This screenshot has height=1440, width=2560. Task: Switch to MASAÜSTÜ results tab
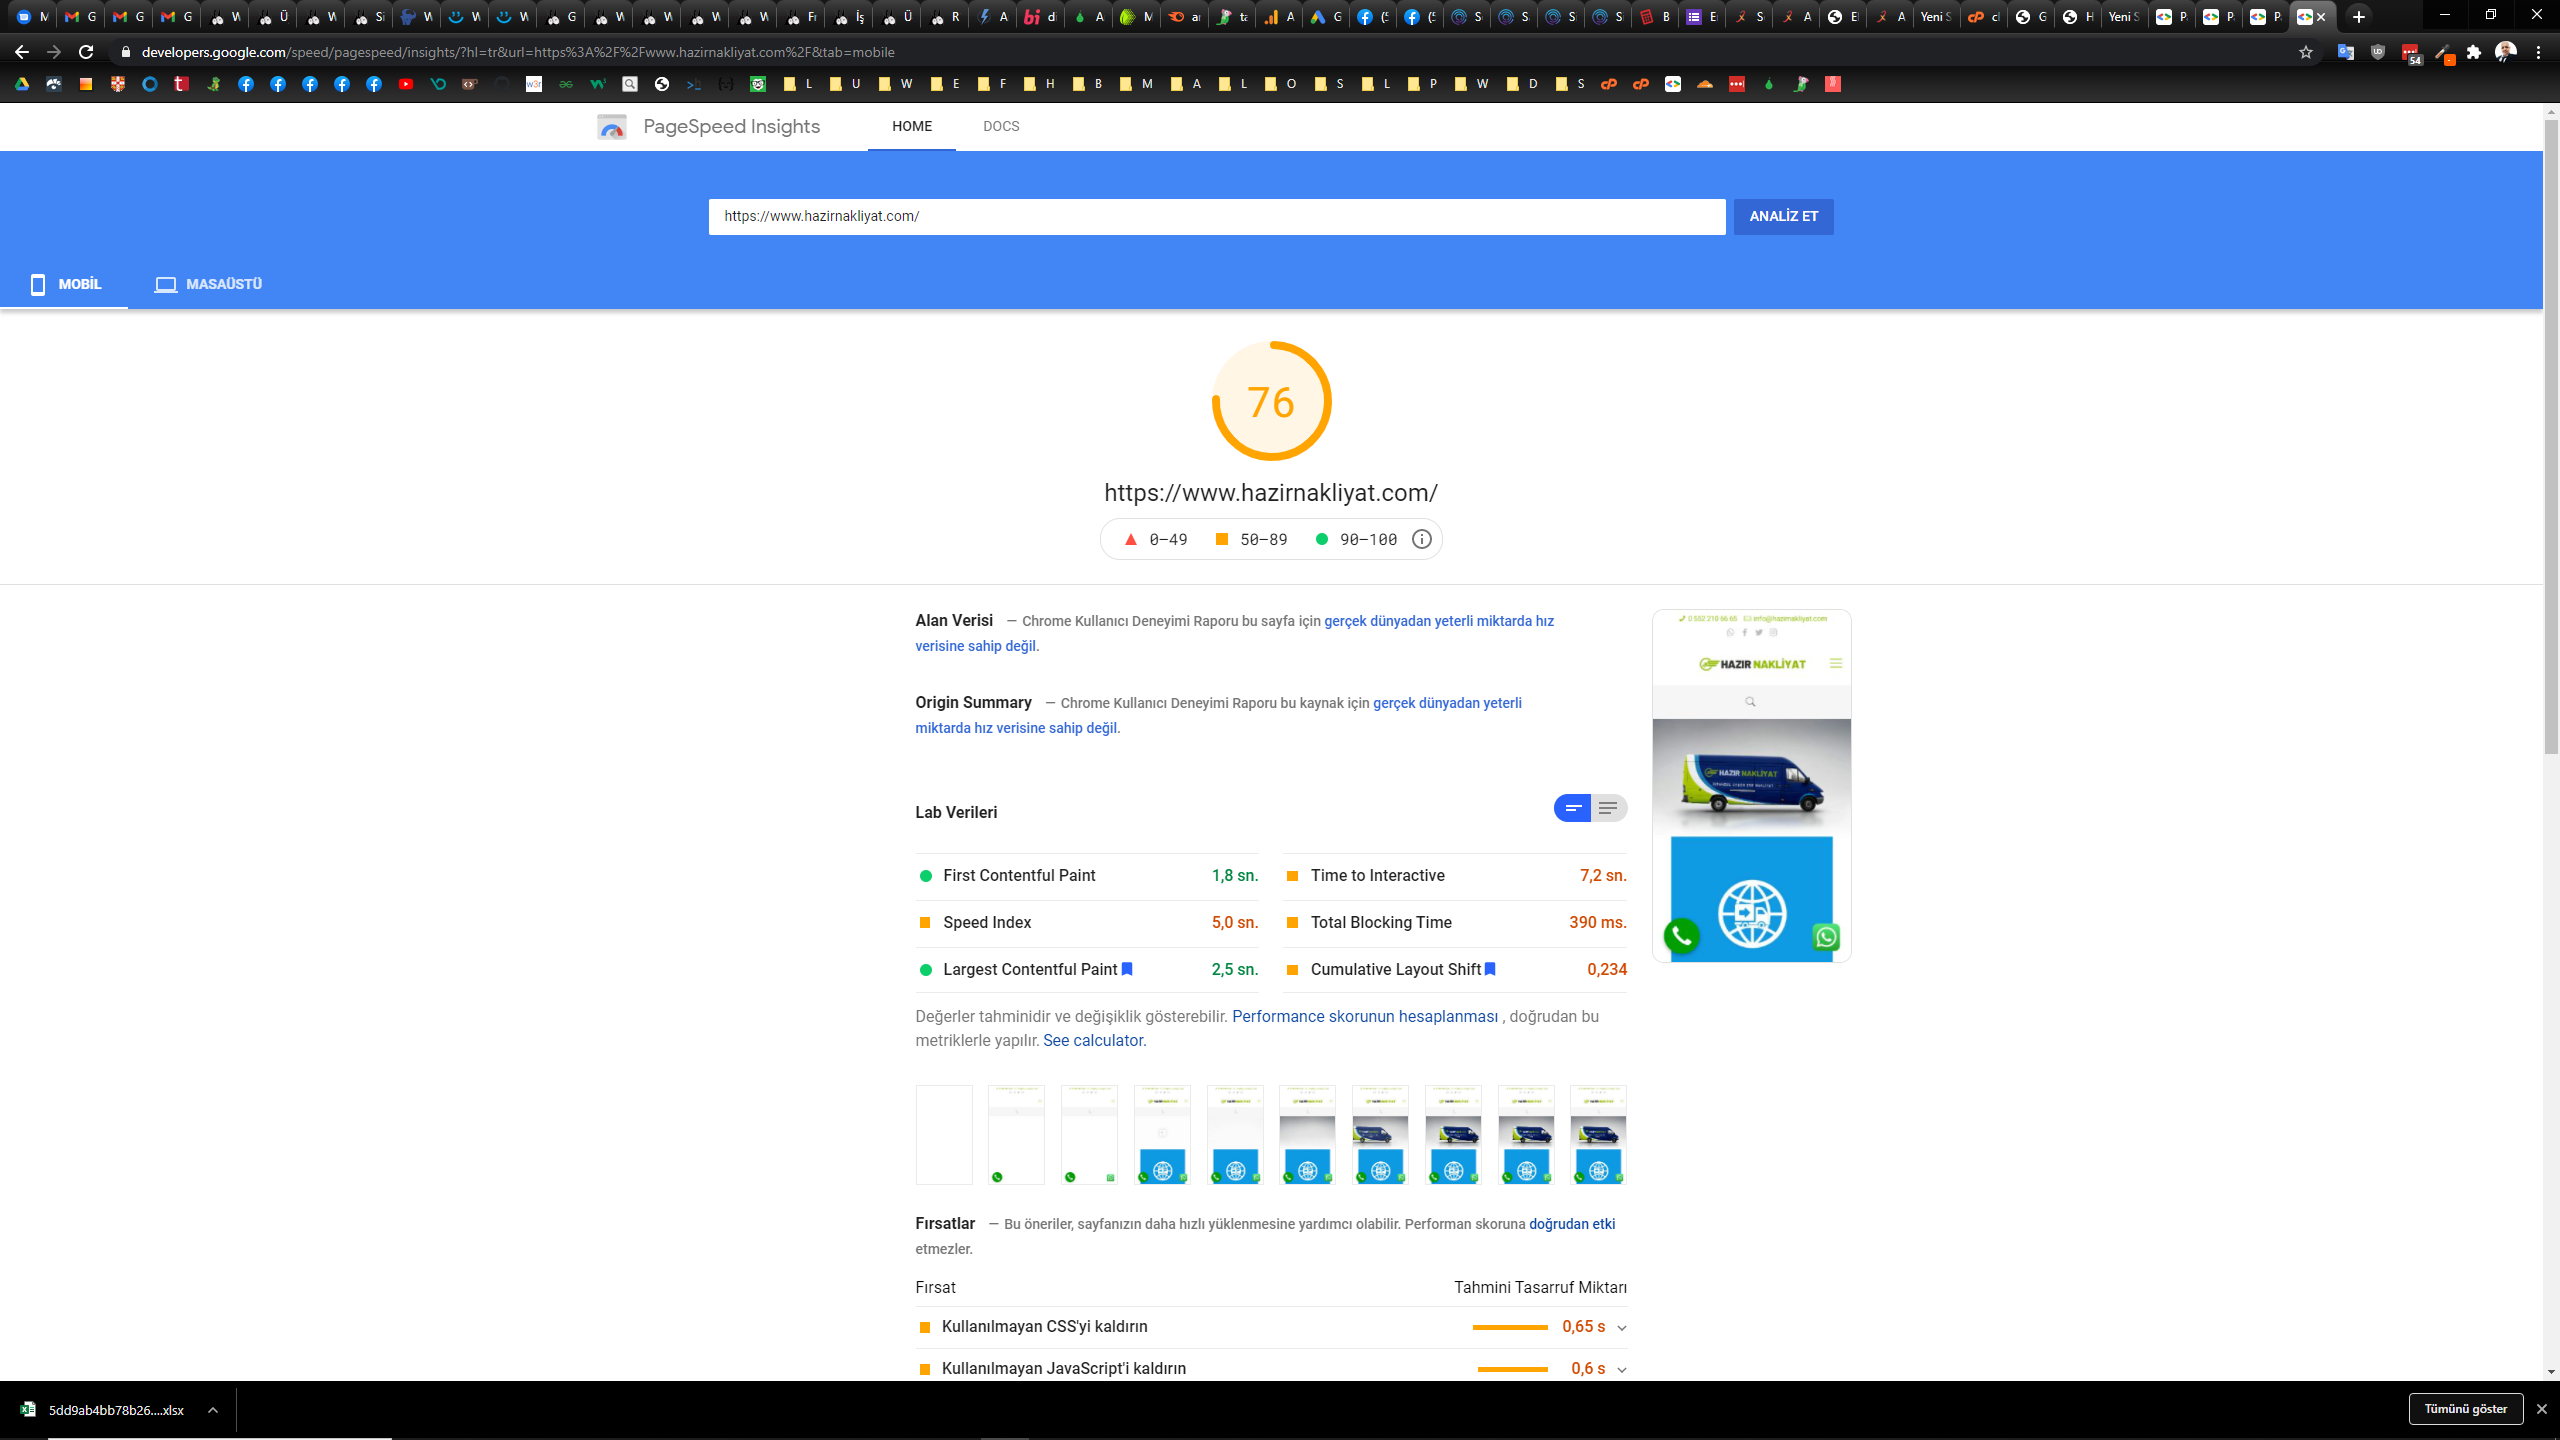(208, 284)
